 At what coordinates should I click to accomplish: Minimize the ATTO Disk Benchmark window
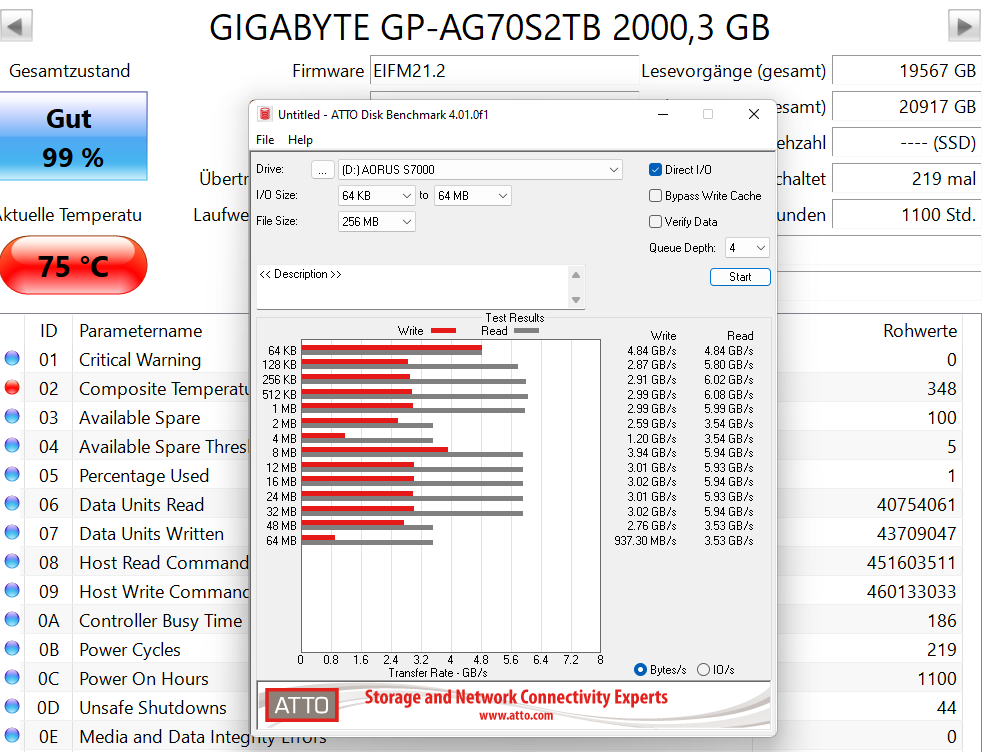(x=663, y=114)
